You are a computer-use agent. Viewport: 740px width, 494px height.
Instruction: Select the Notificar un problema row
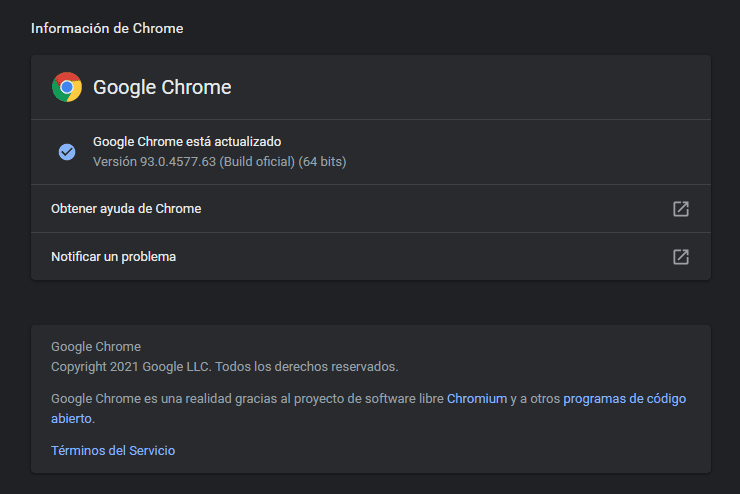coord(370,257)
